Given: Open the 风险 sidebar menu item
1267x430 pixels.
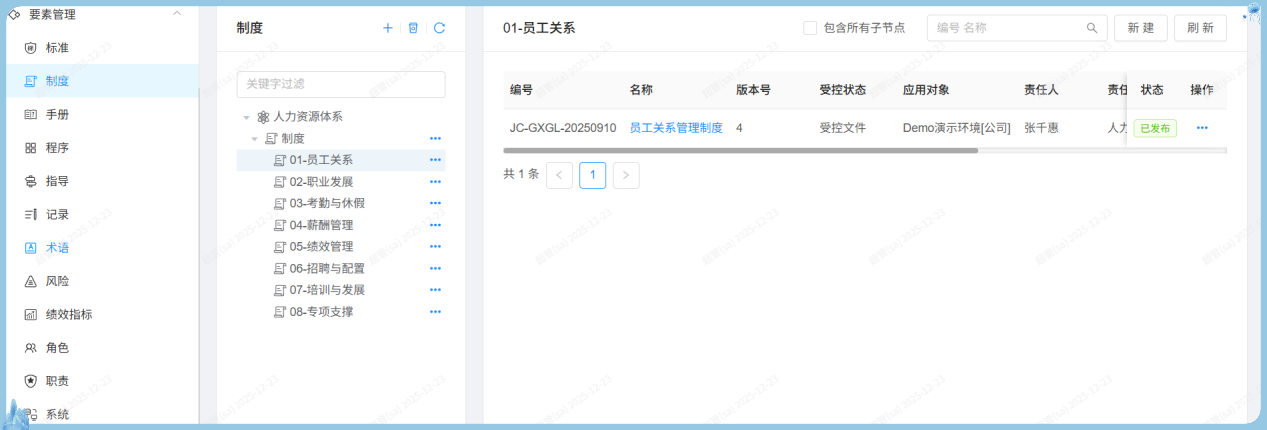Looking at the screenshot, I should pos(102,281).
